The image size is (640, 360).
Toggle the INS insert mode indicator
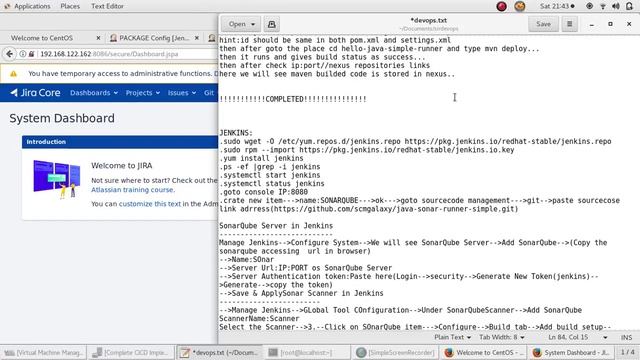[x=626, y=337]
